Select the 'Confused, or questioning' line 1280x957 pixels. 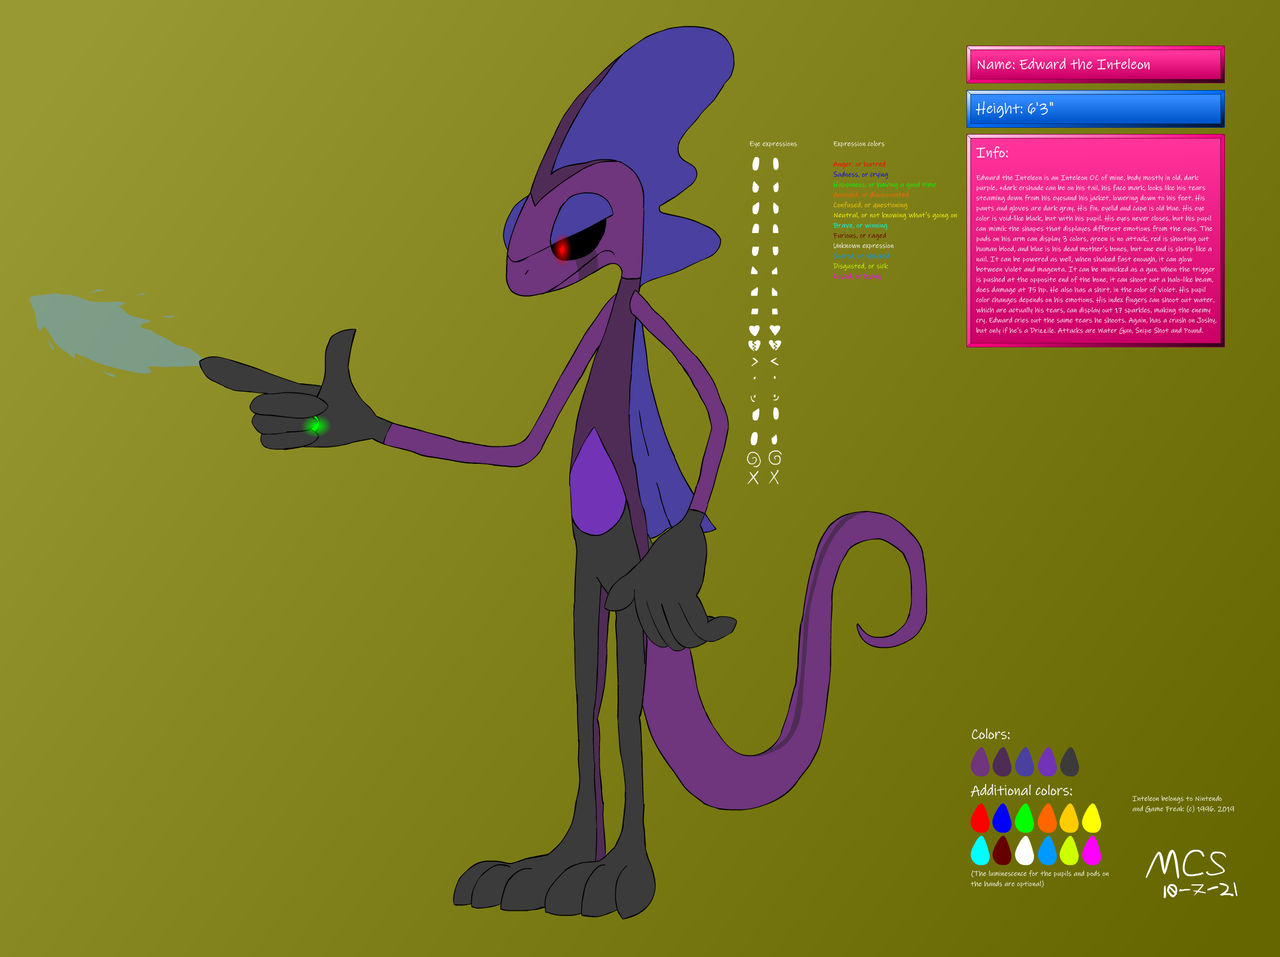click(870, 205)
